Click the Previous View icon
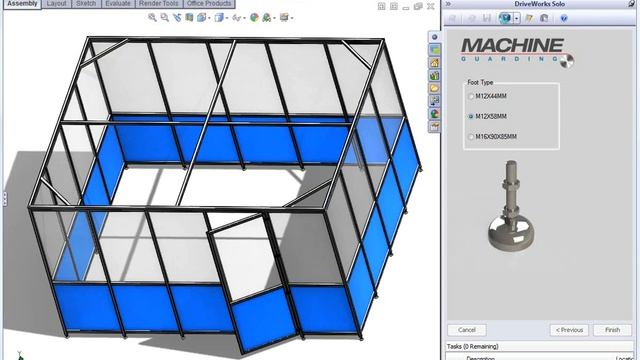The height and width of the screenshot is (360, 640). (177, 18)
